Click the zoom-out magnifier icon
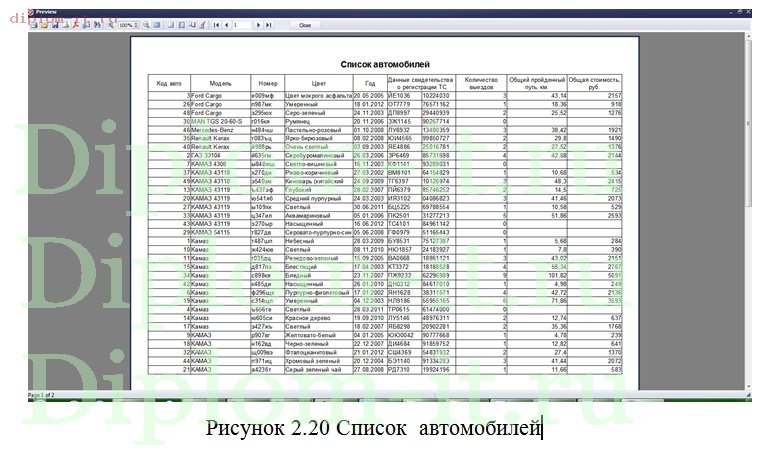Image resolution: width=763 pixels, height=455 pixels. (146, 25)
